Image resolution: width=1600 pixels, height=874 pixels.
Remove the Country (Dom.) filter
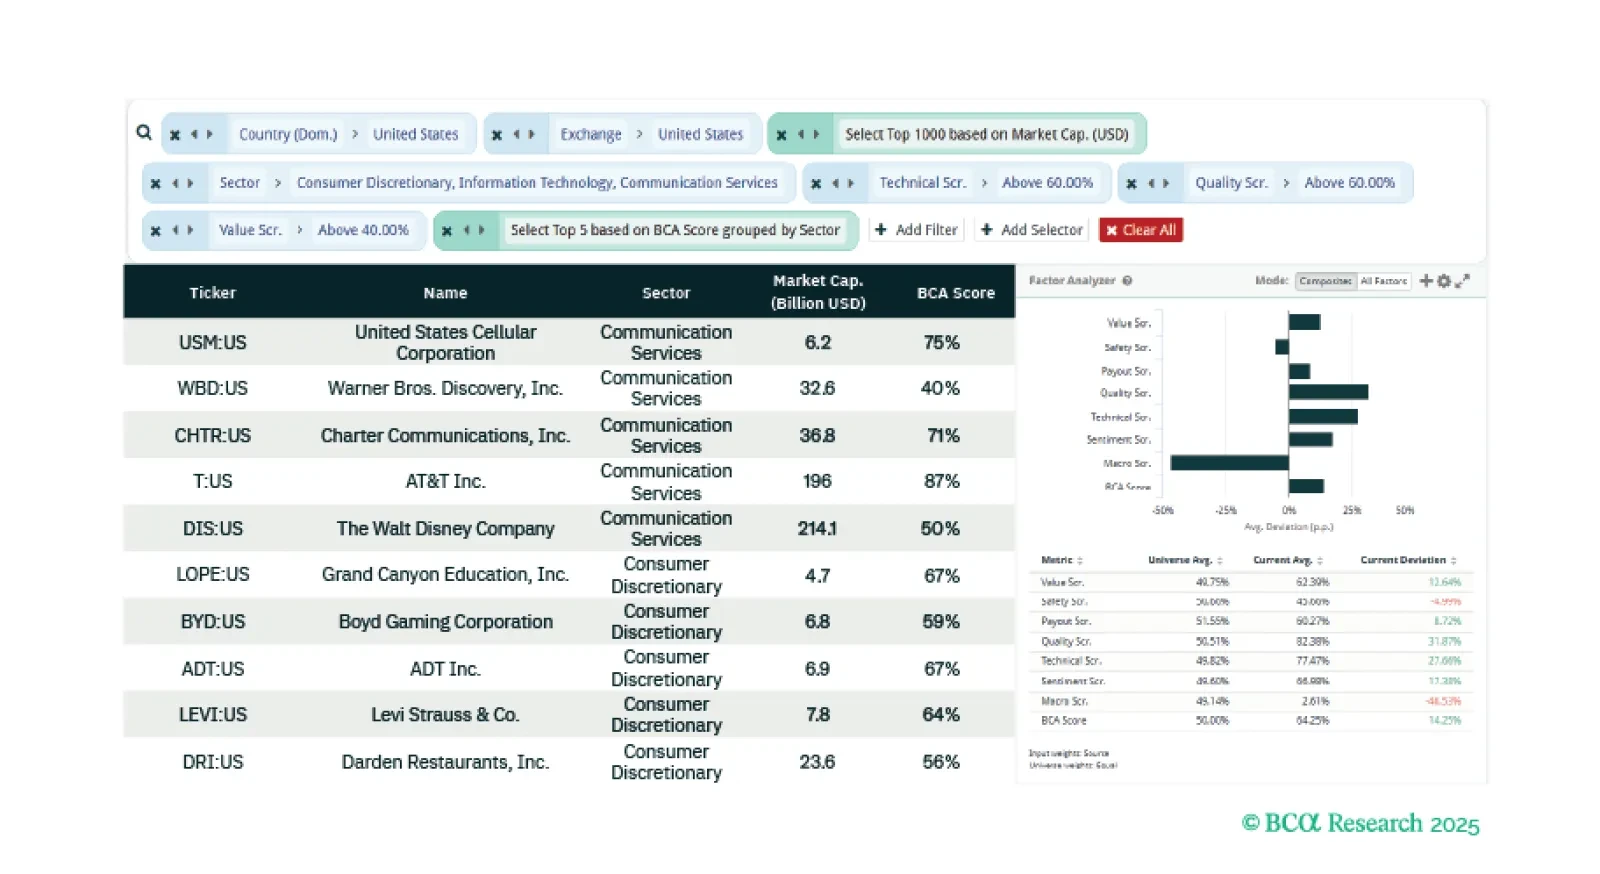tap(175, 134)
